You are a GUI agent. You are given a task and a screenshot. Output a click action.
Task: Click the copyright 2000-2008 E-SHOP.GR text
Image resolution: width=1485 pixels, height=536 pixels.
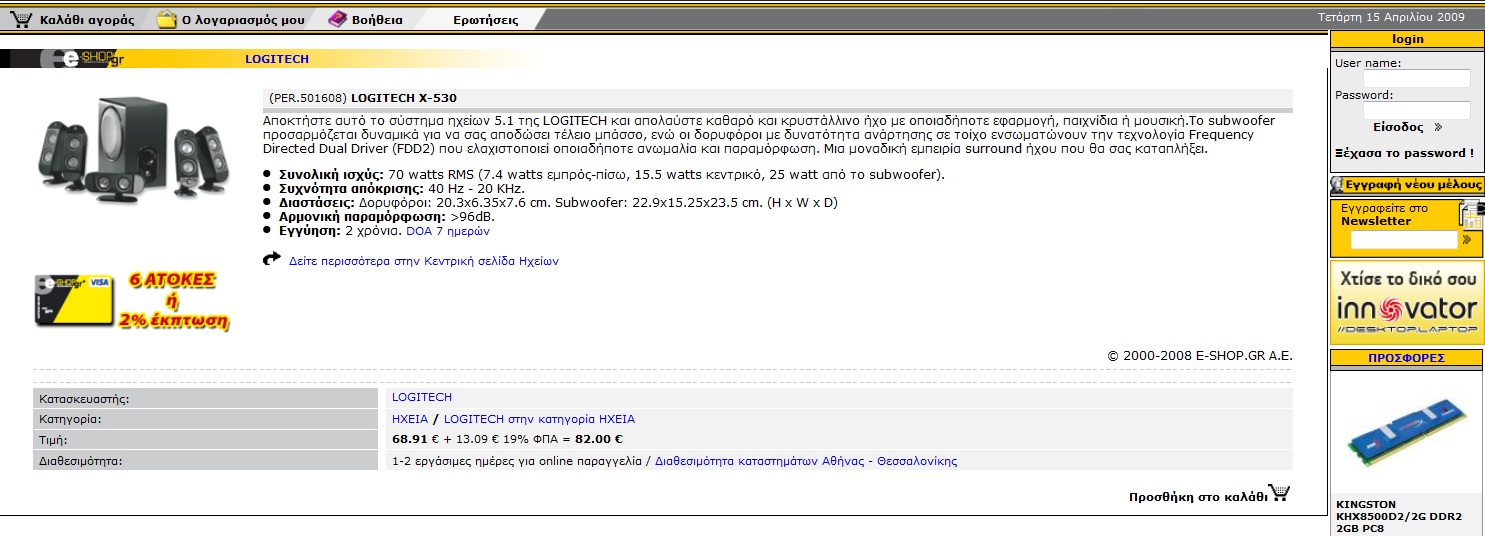[x=1200, y=355]
